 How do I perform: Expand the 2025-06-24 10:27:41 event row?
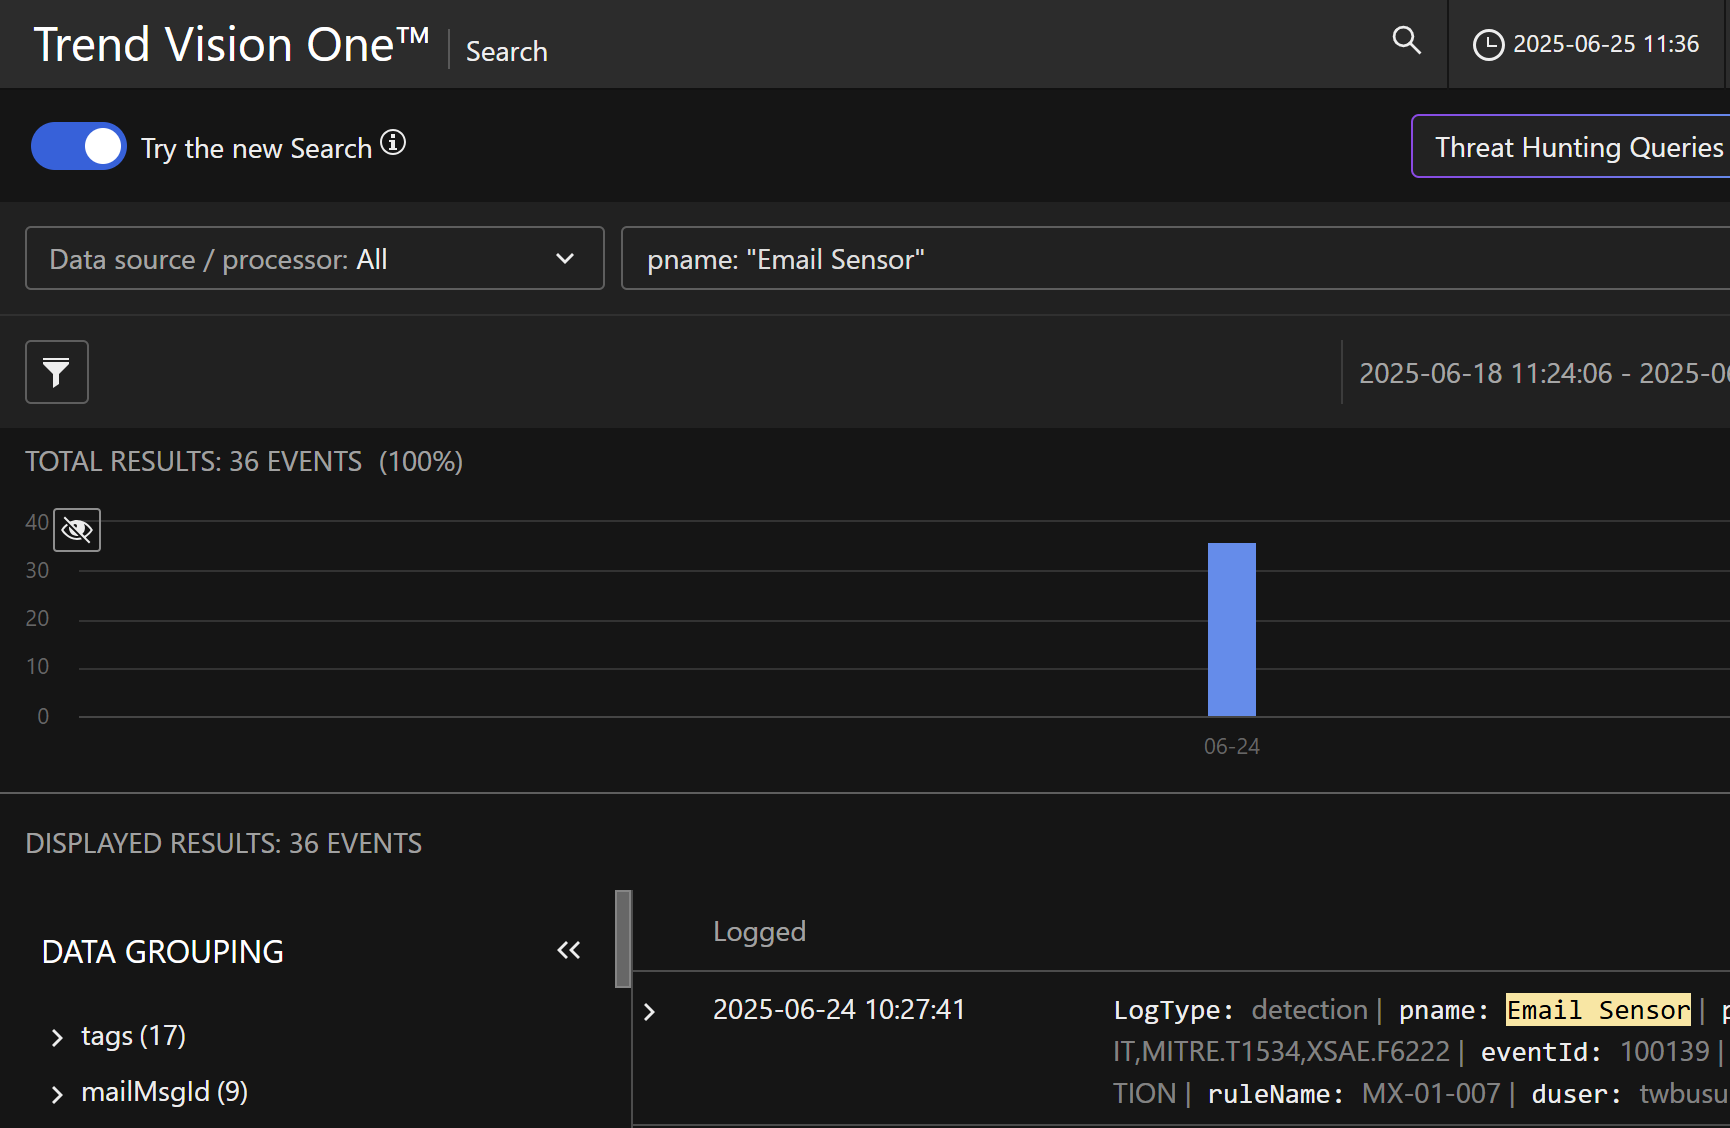pos(649,1012)
